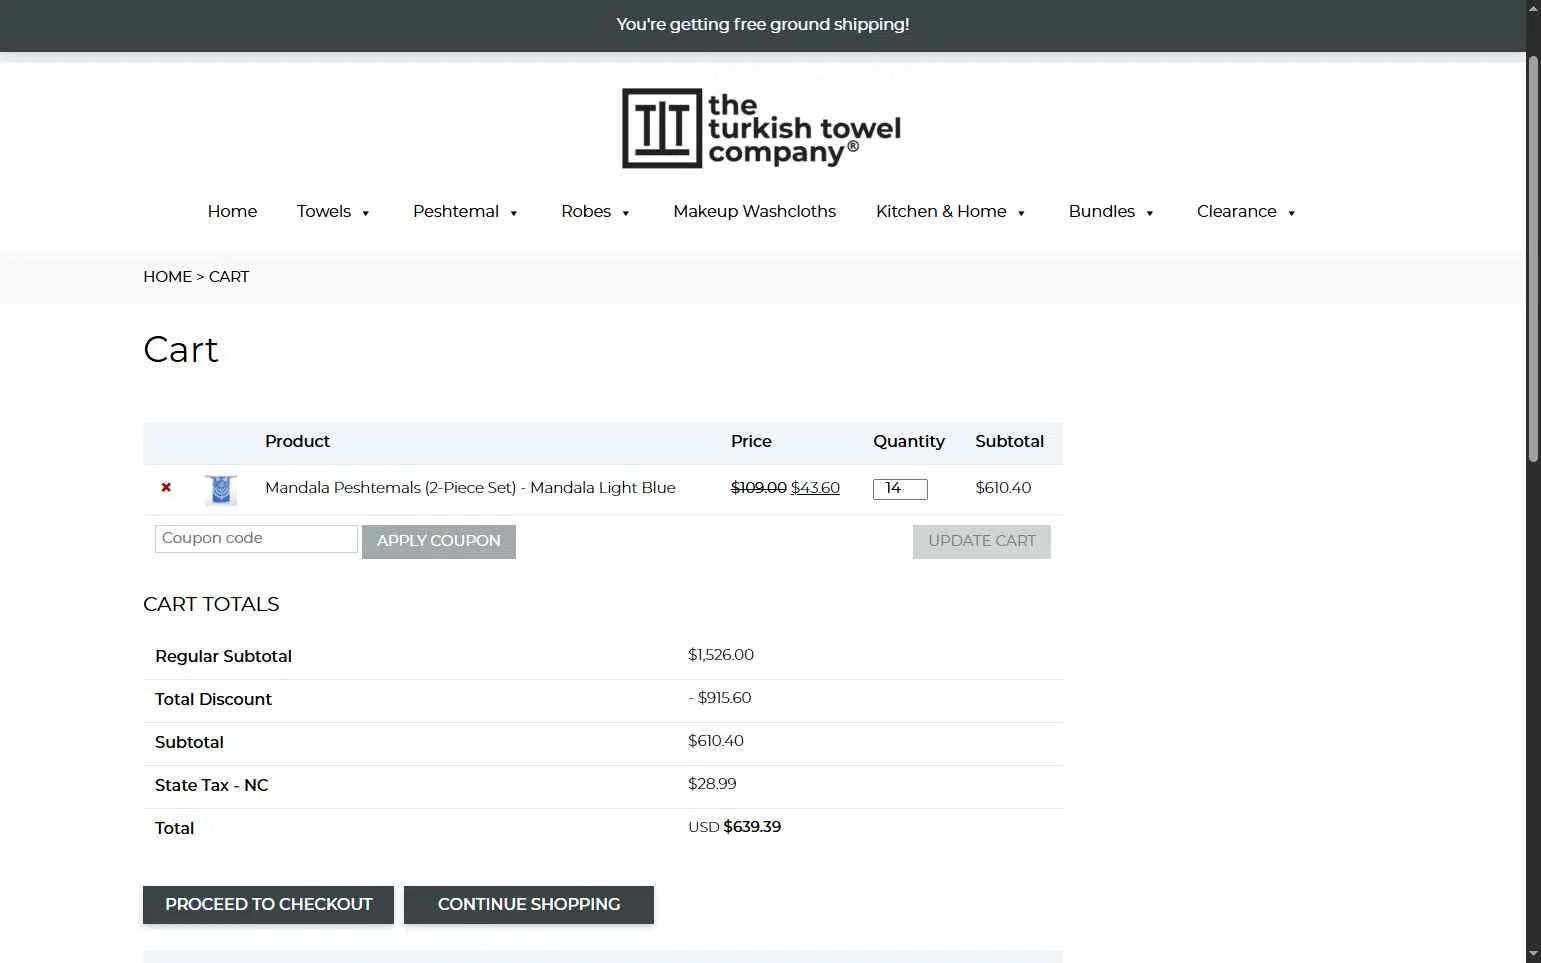Click the page's vertical scrollbar thumb
This screenshot has width=1541, height=963.
point(1533,258)
